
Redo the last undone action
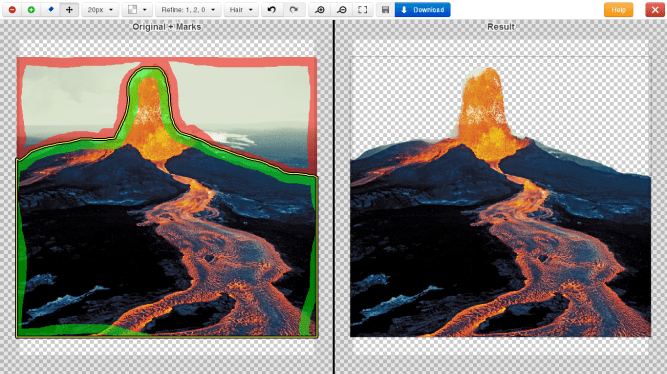[294, 9]
